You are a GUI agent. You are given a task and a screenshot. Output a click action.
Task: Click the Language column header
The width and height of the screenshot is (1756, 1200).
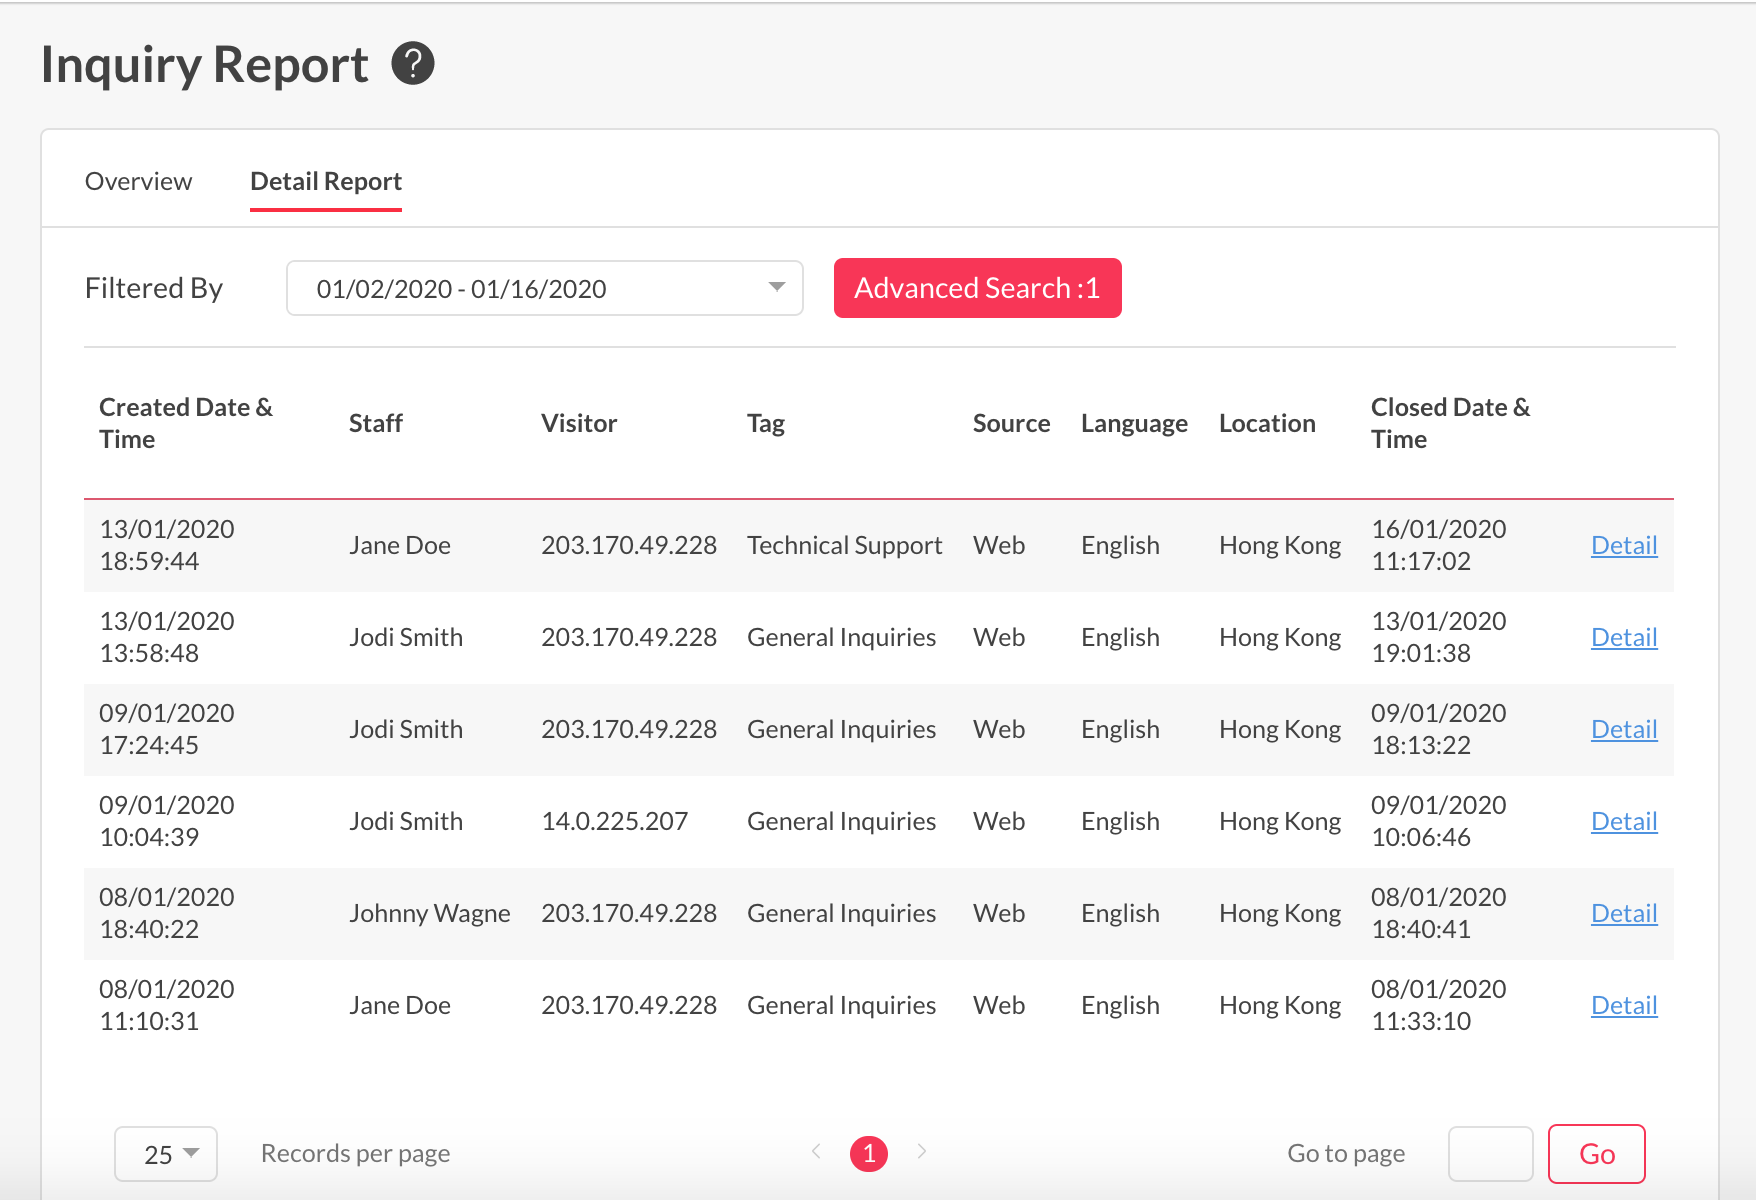[x=1134, y=423]
